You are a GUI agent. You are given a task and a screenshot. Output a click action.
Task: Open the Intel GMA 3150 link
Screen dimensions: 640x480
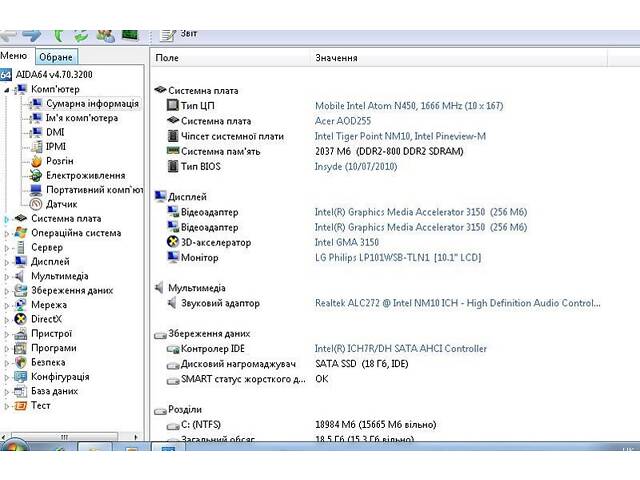click(347, 242)
